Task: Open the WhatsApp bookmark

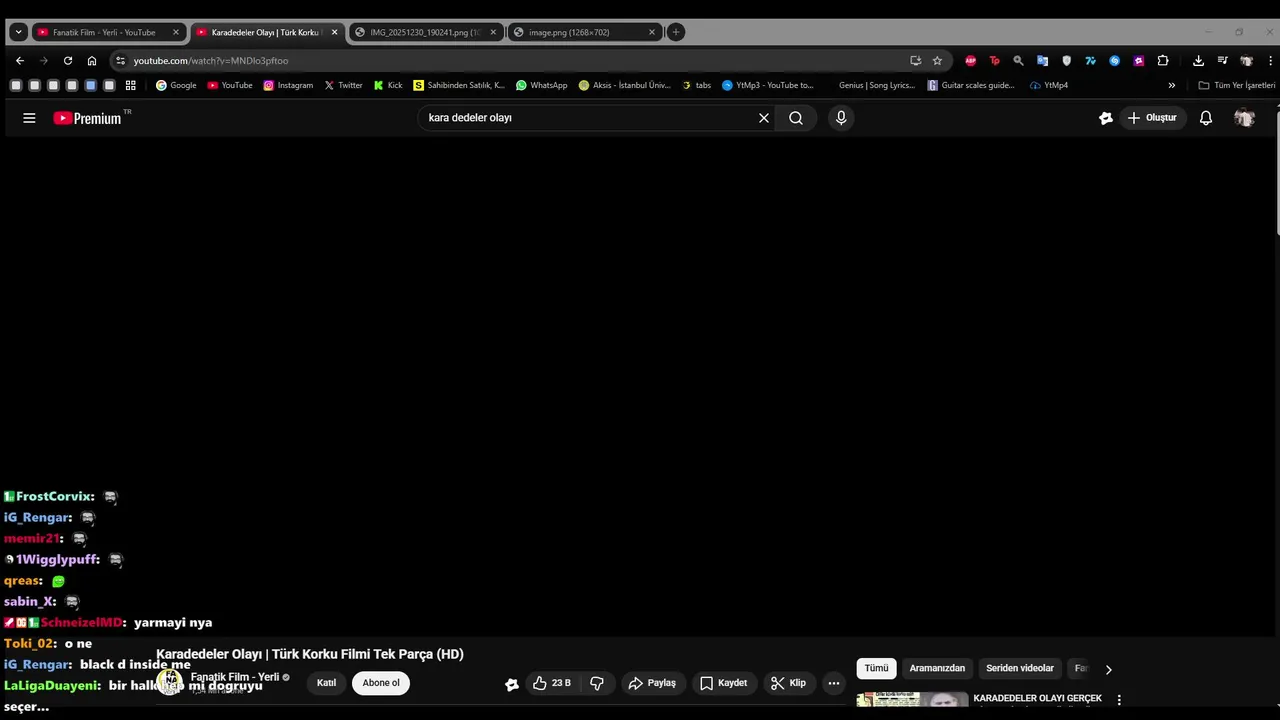Action: [541, 85]
